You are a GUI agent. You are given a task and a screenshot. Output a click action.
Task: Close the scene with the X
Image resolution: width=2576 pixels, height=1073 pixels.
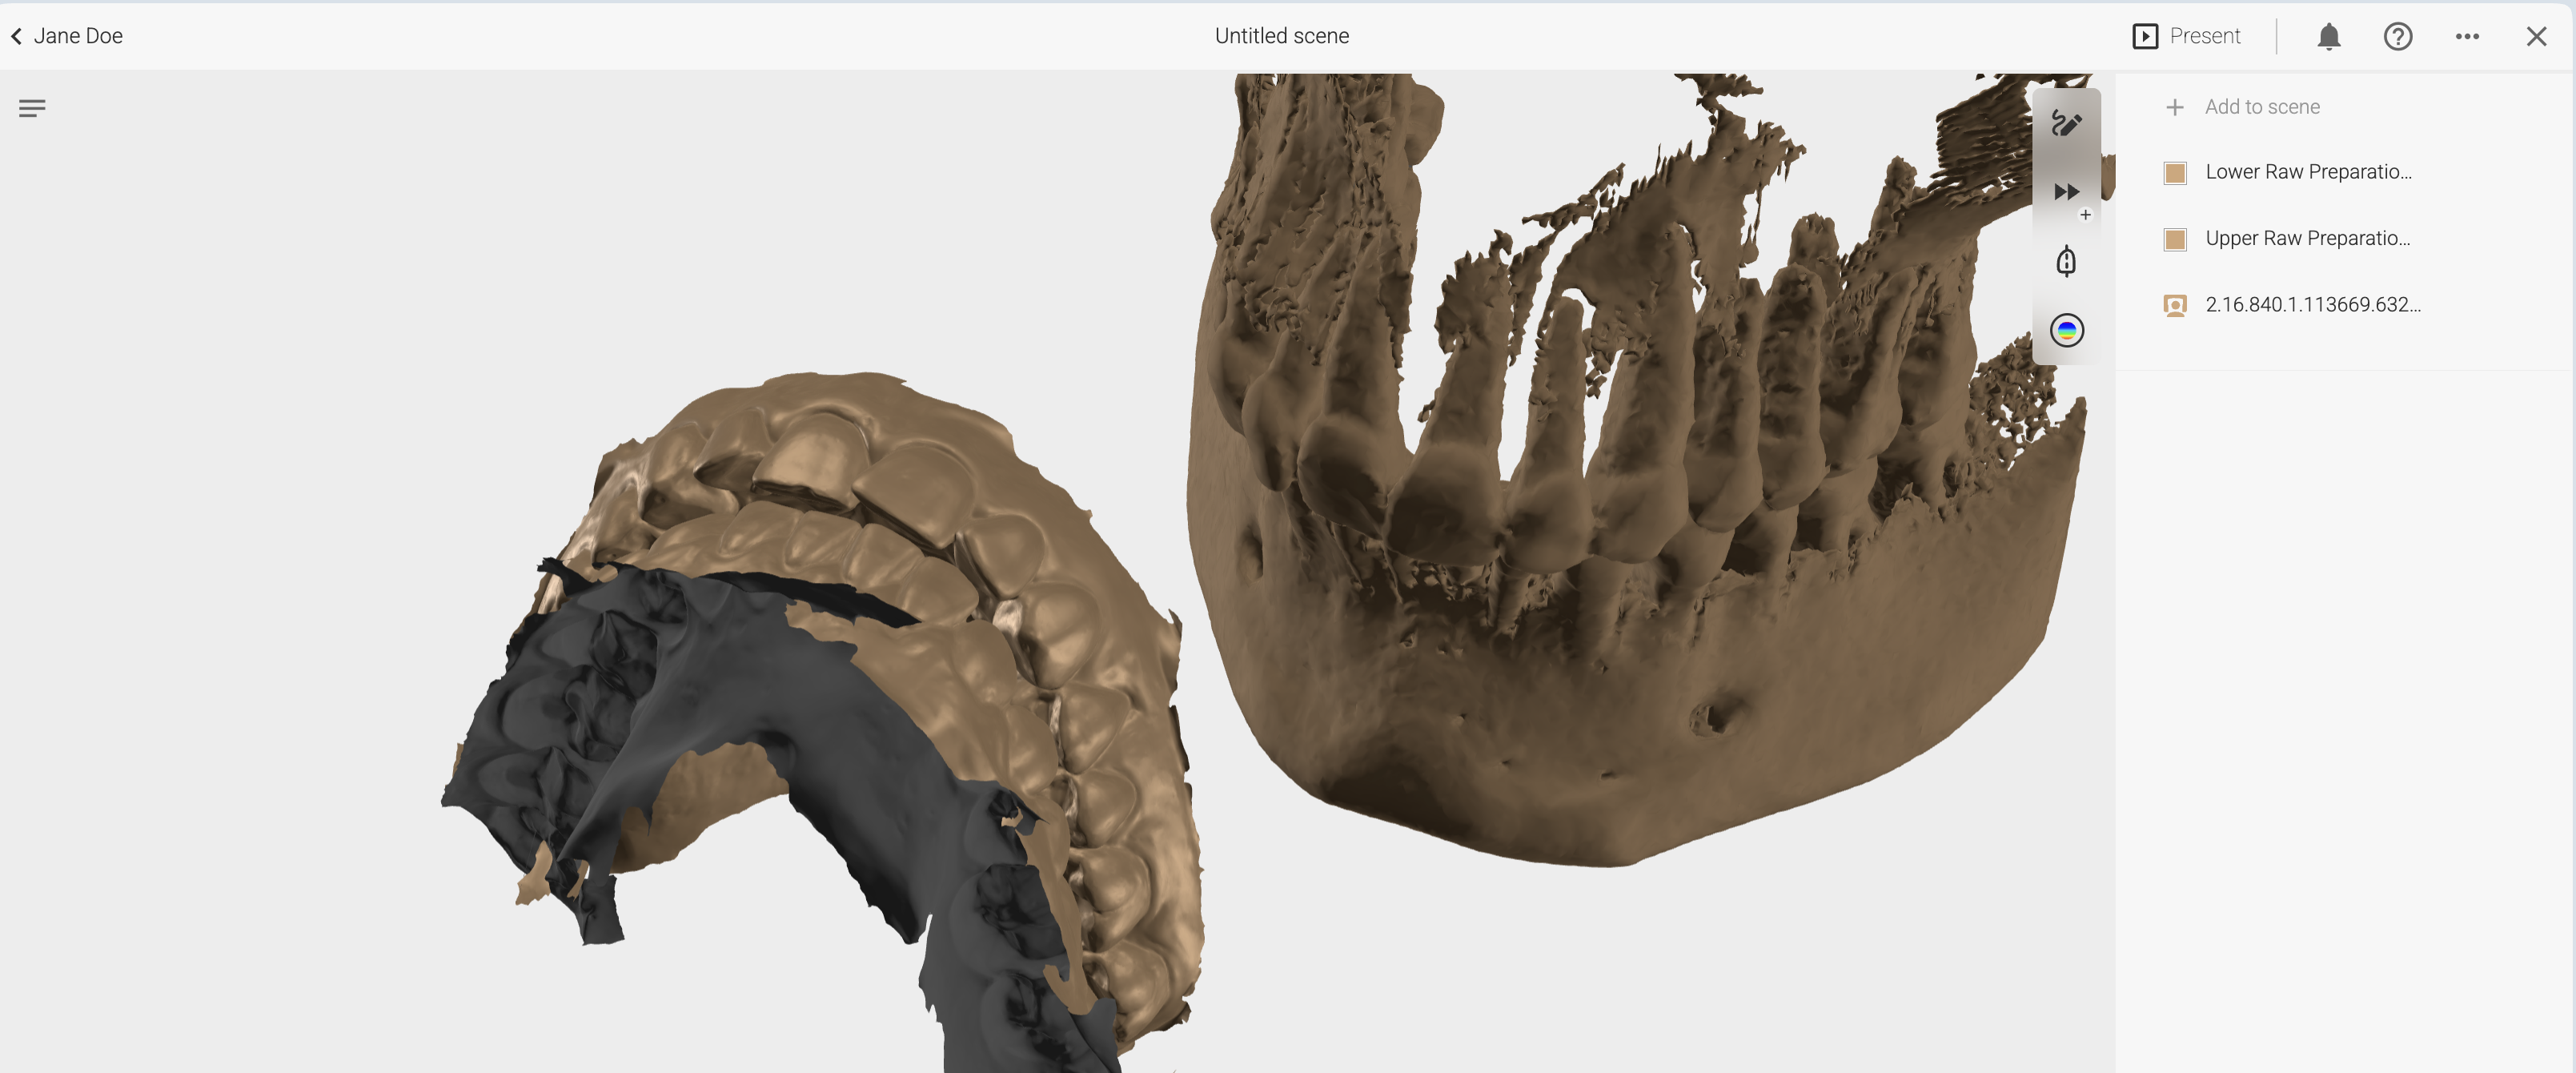tap(2535, 37)
